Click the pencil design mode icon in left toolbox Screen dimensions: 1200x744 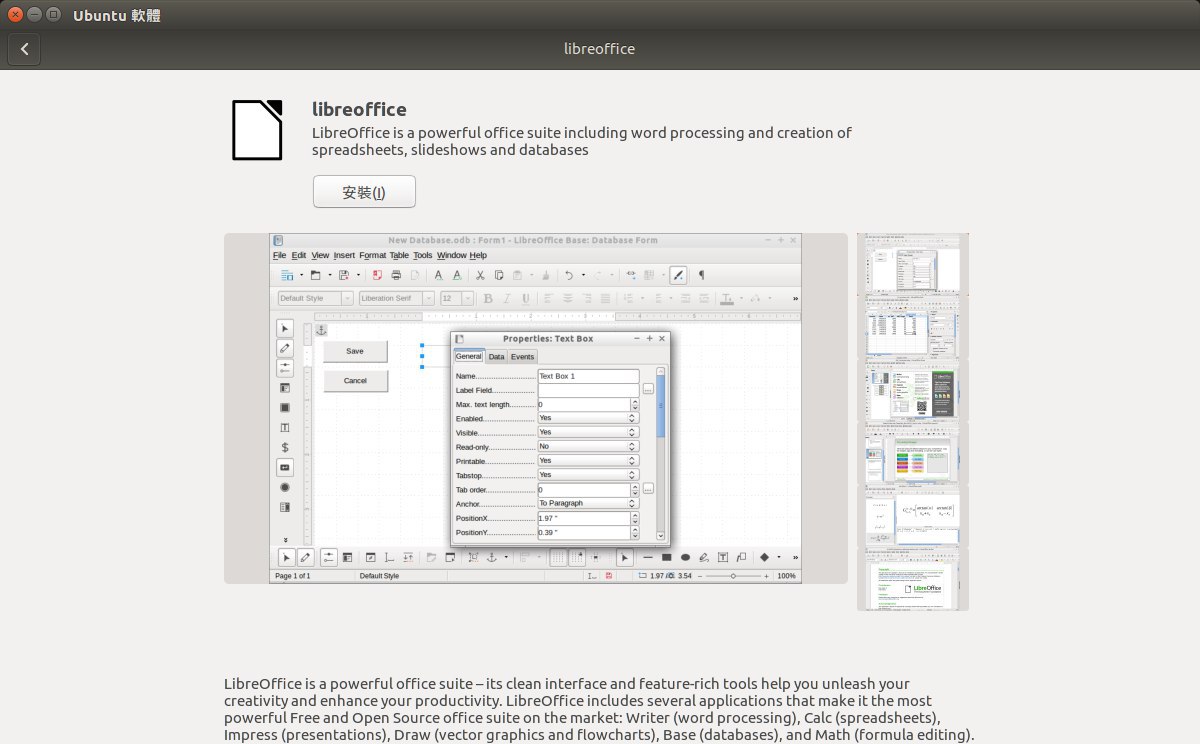click(285, 348)
